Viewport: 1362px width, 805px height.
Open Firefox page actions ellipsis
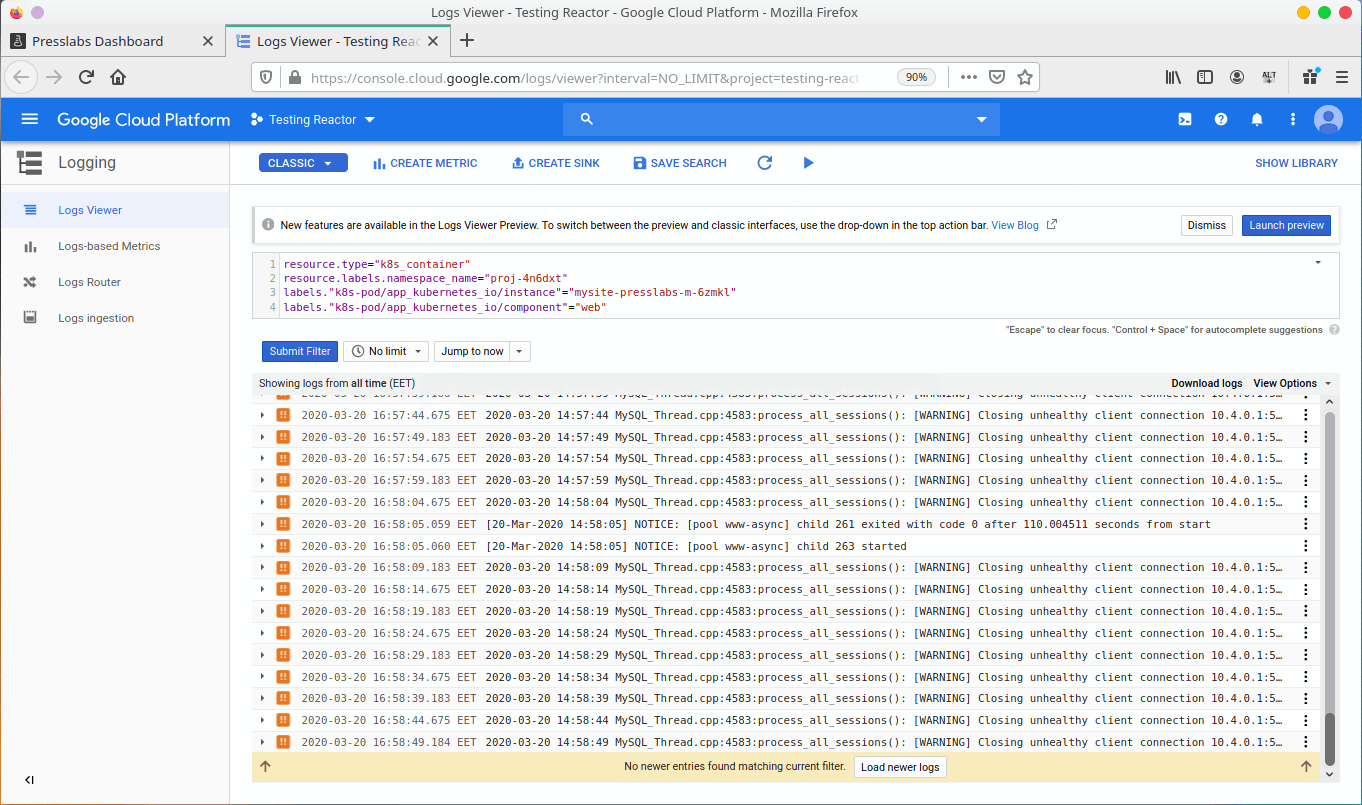[968, 77]
